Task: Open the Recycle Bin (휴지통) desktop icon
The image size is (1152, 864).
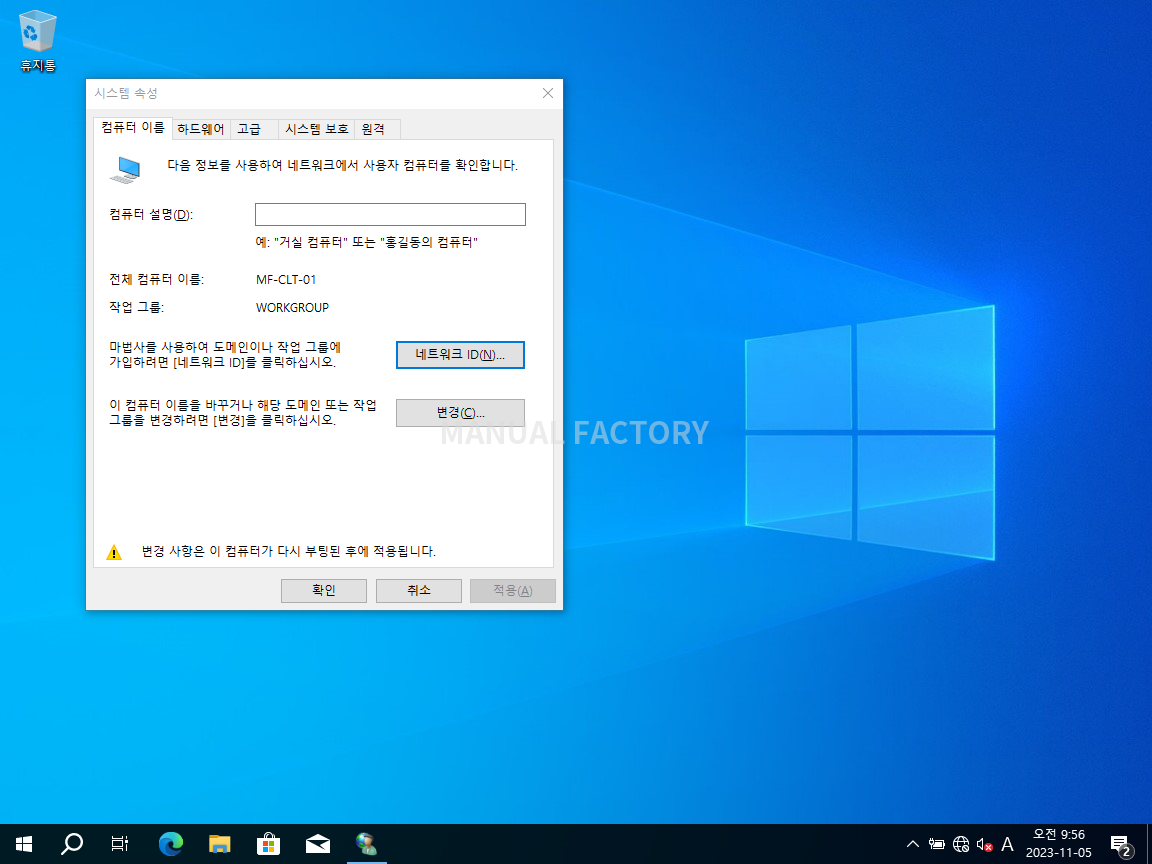Action: tap(37, 41)
